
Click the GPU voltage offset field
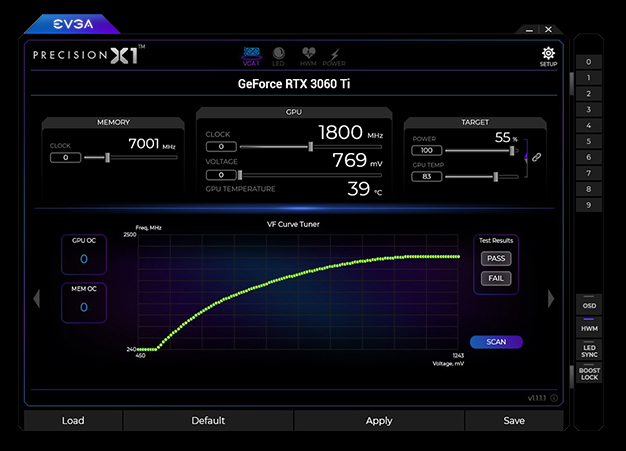coord(221,175)
